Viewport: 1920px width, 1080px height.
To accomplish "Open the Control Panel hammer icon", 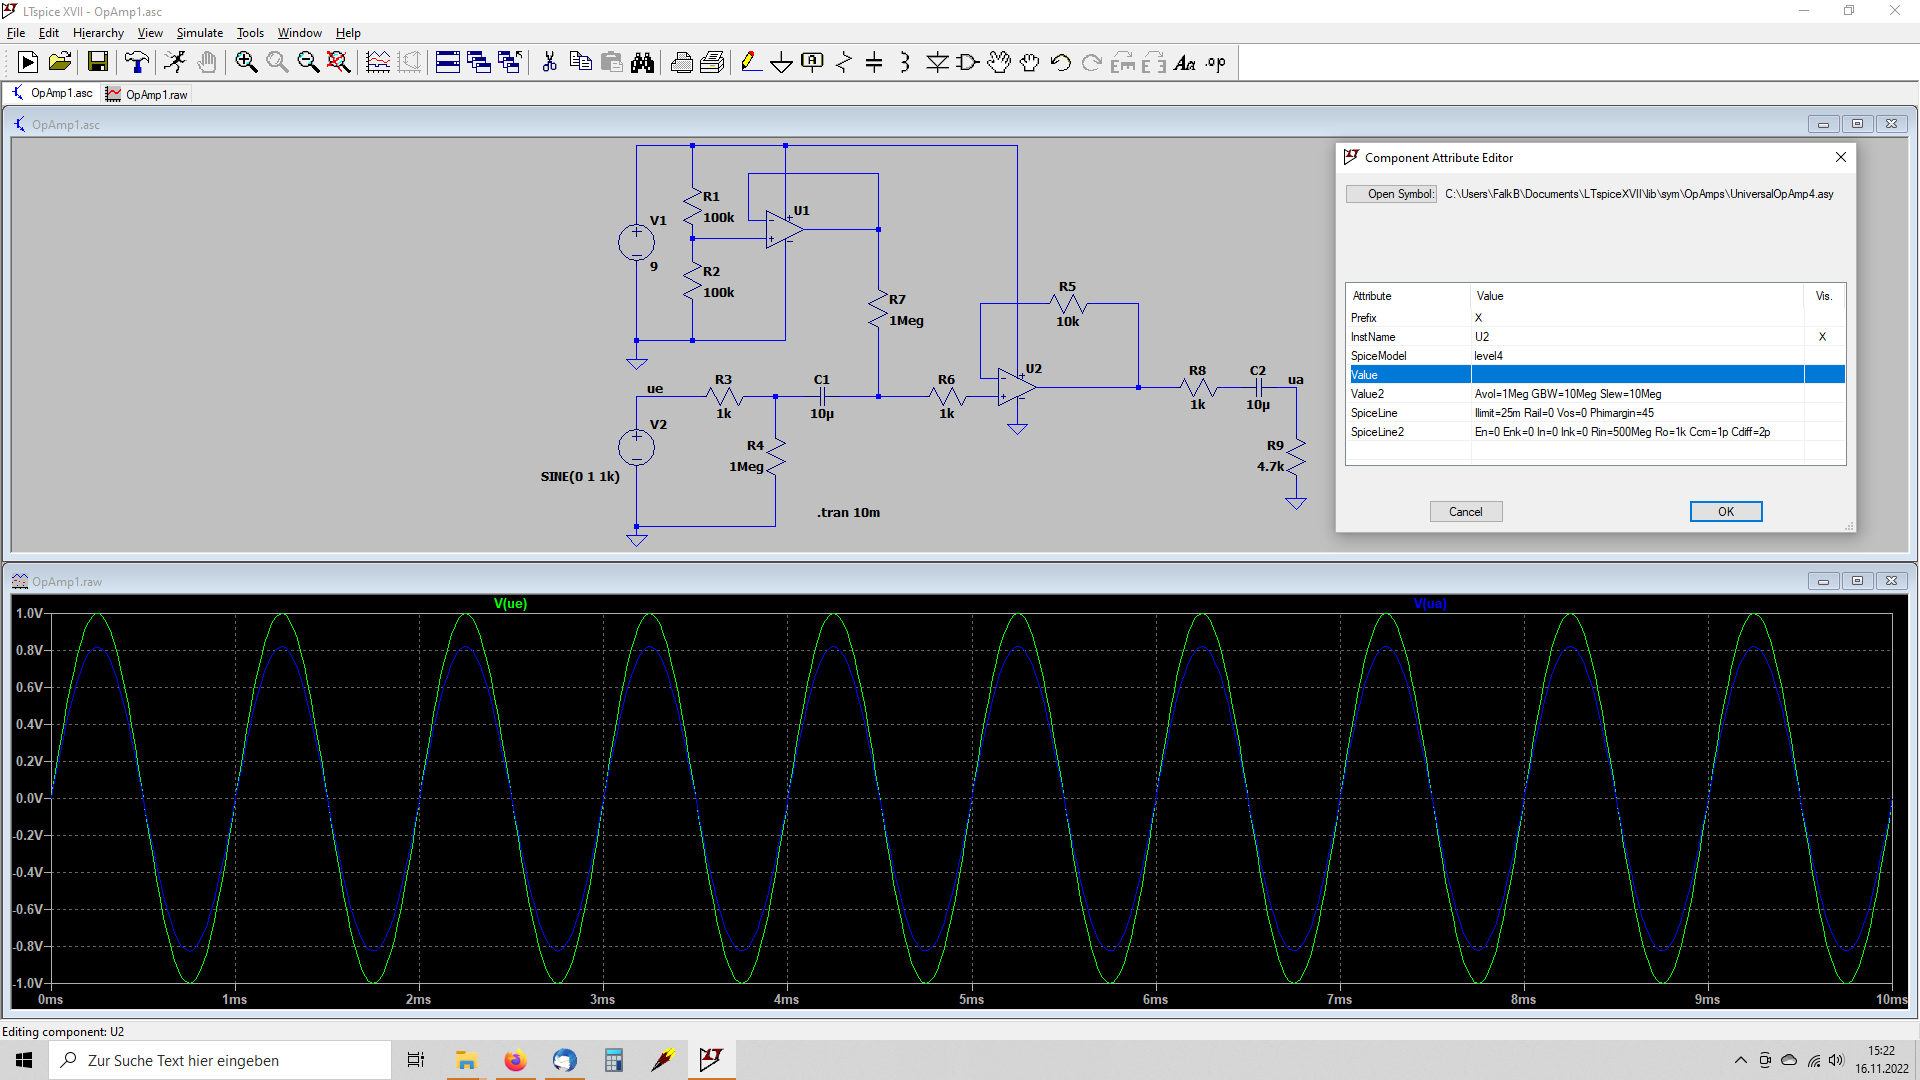I will pyautogui.click(x=136, y=63).
